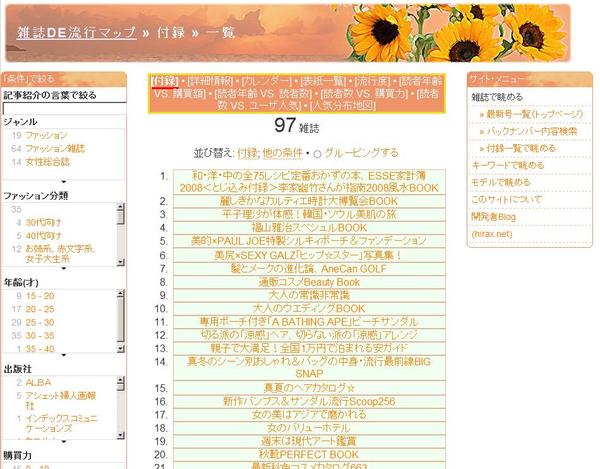
Task: Filter by age range 20 - 25
Action: tap(41, 309)
